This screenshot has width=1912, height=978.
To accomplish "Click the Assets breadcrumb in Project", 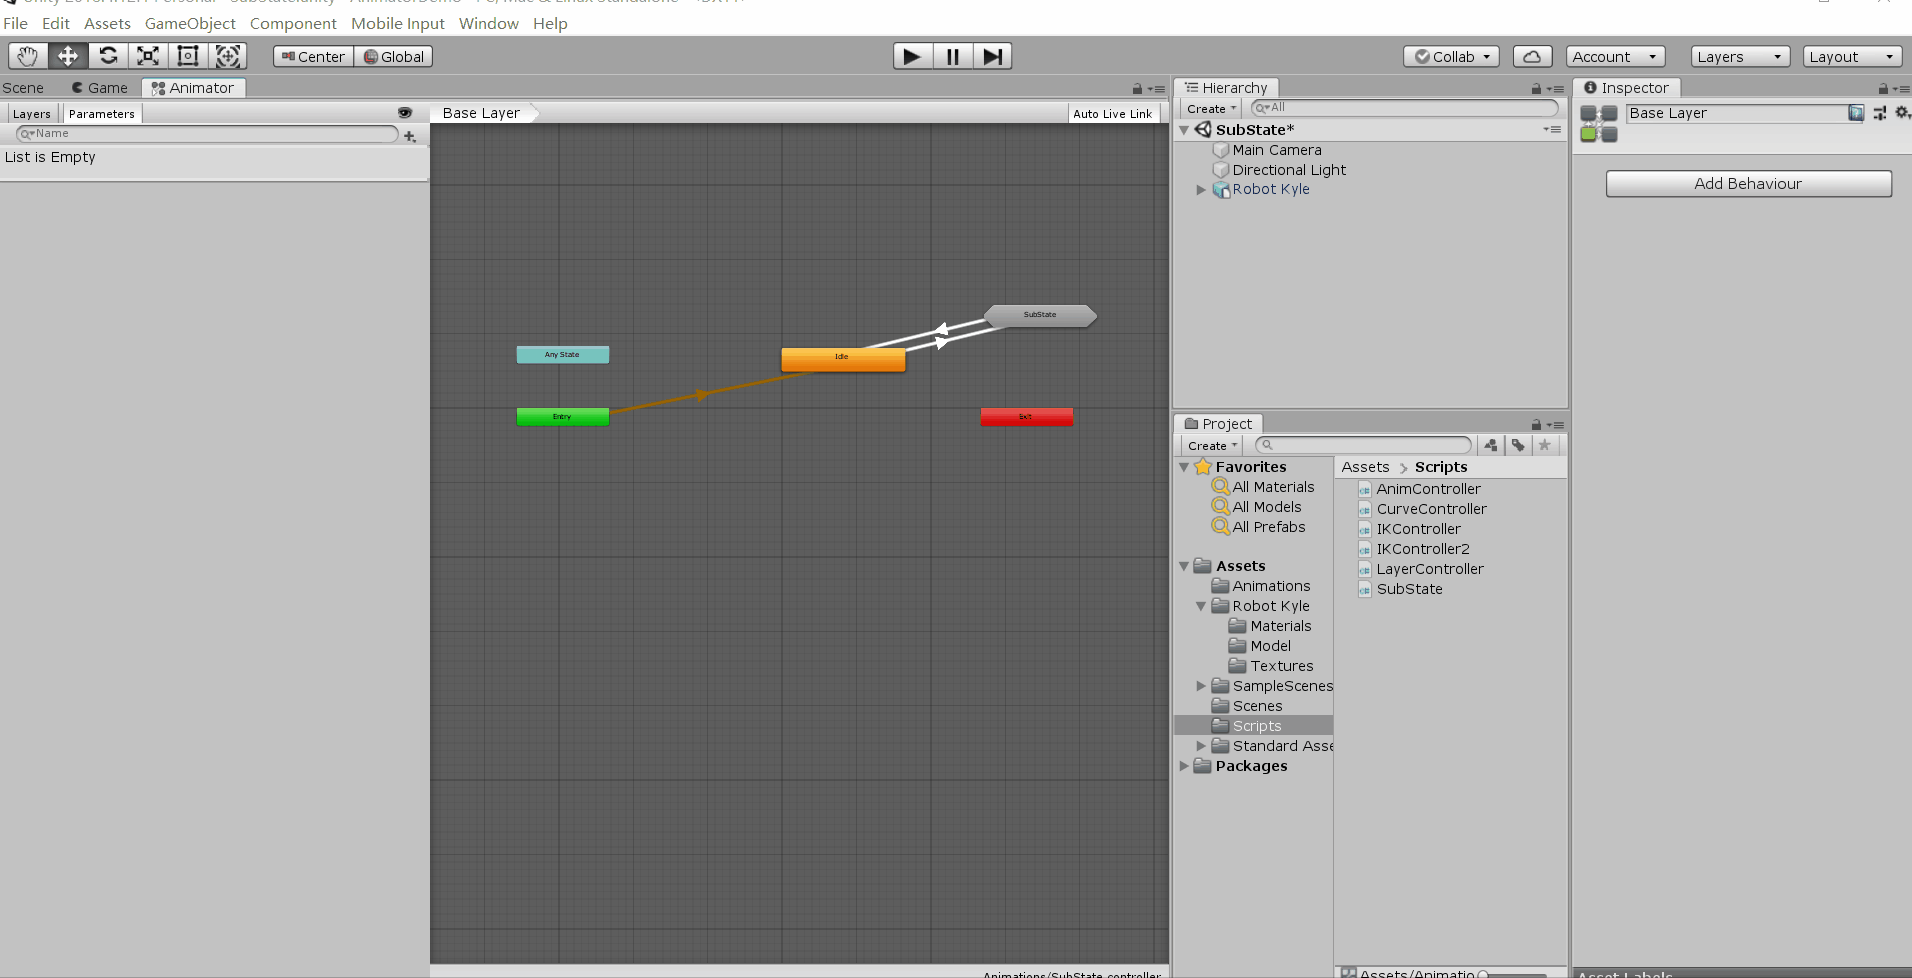I will (x=1365, y=467).
